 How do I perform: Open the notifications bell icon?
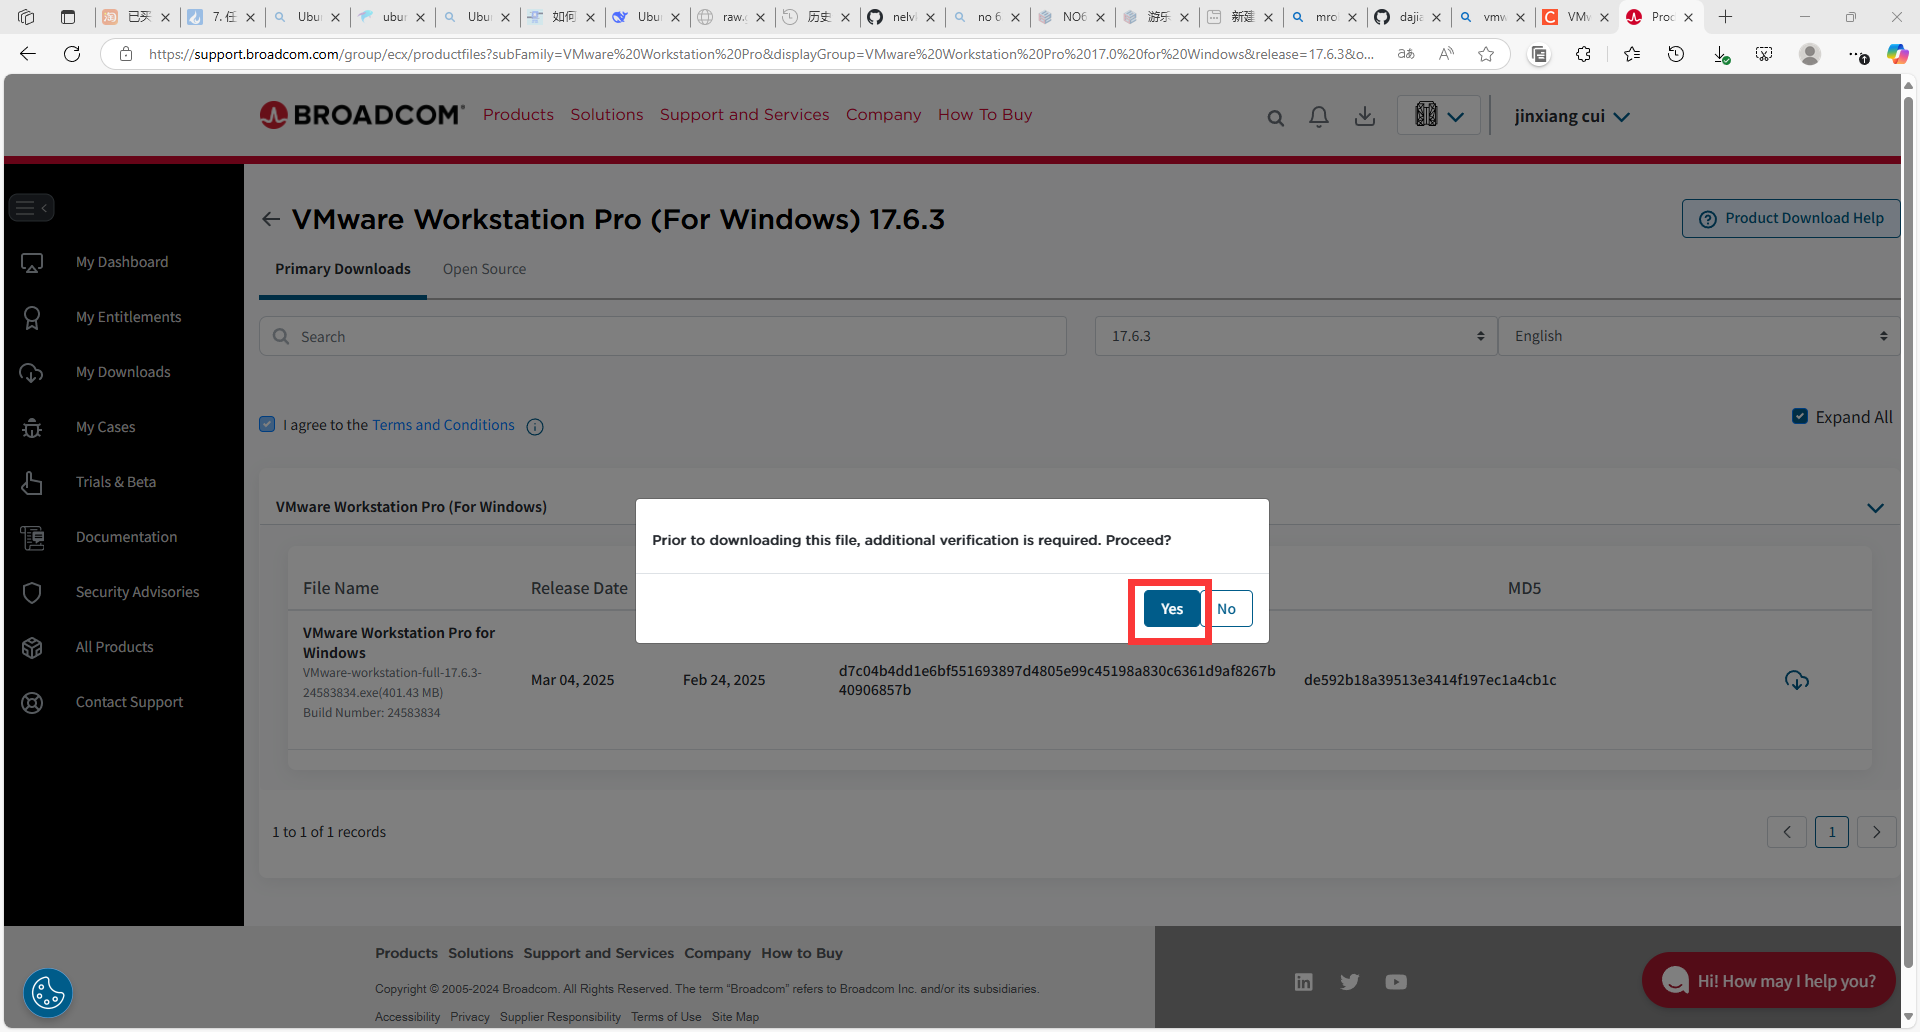(1319, 117)
